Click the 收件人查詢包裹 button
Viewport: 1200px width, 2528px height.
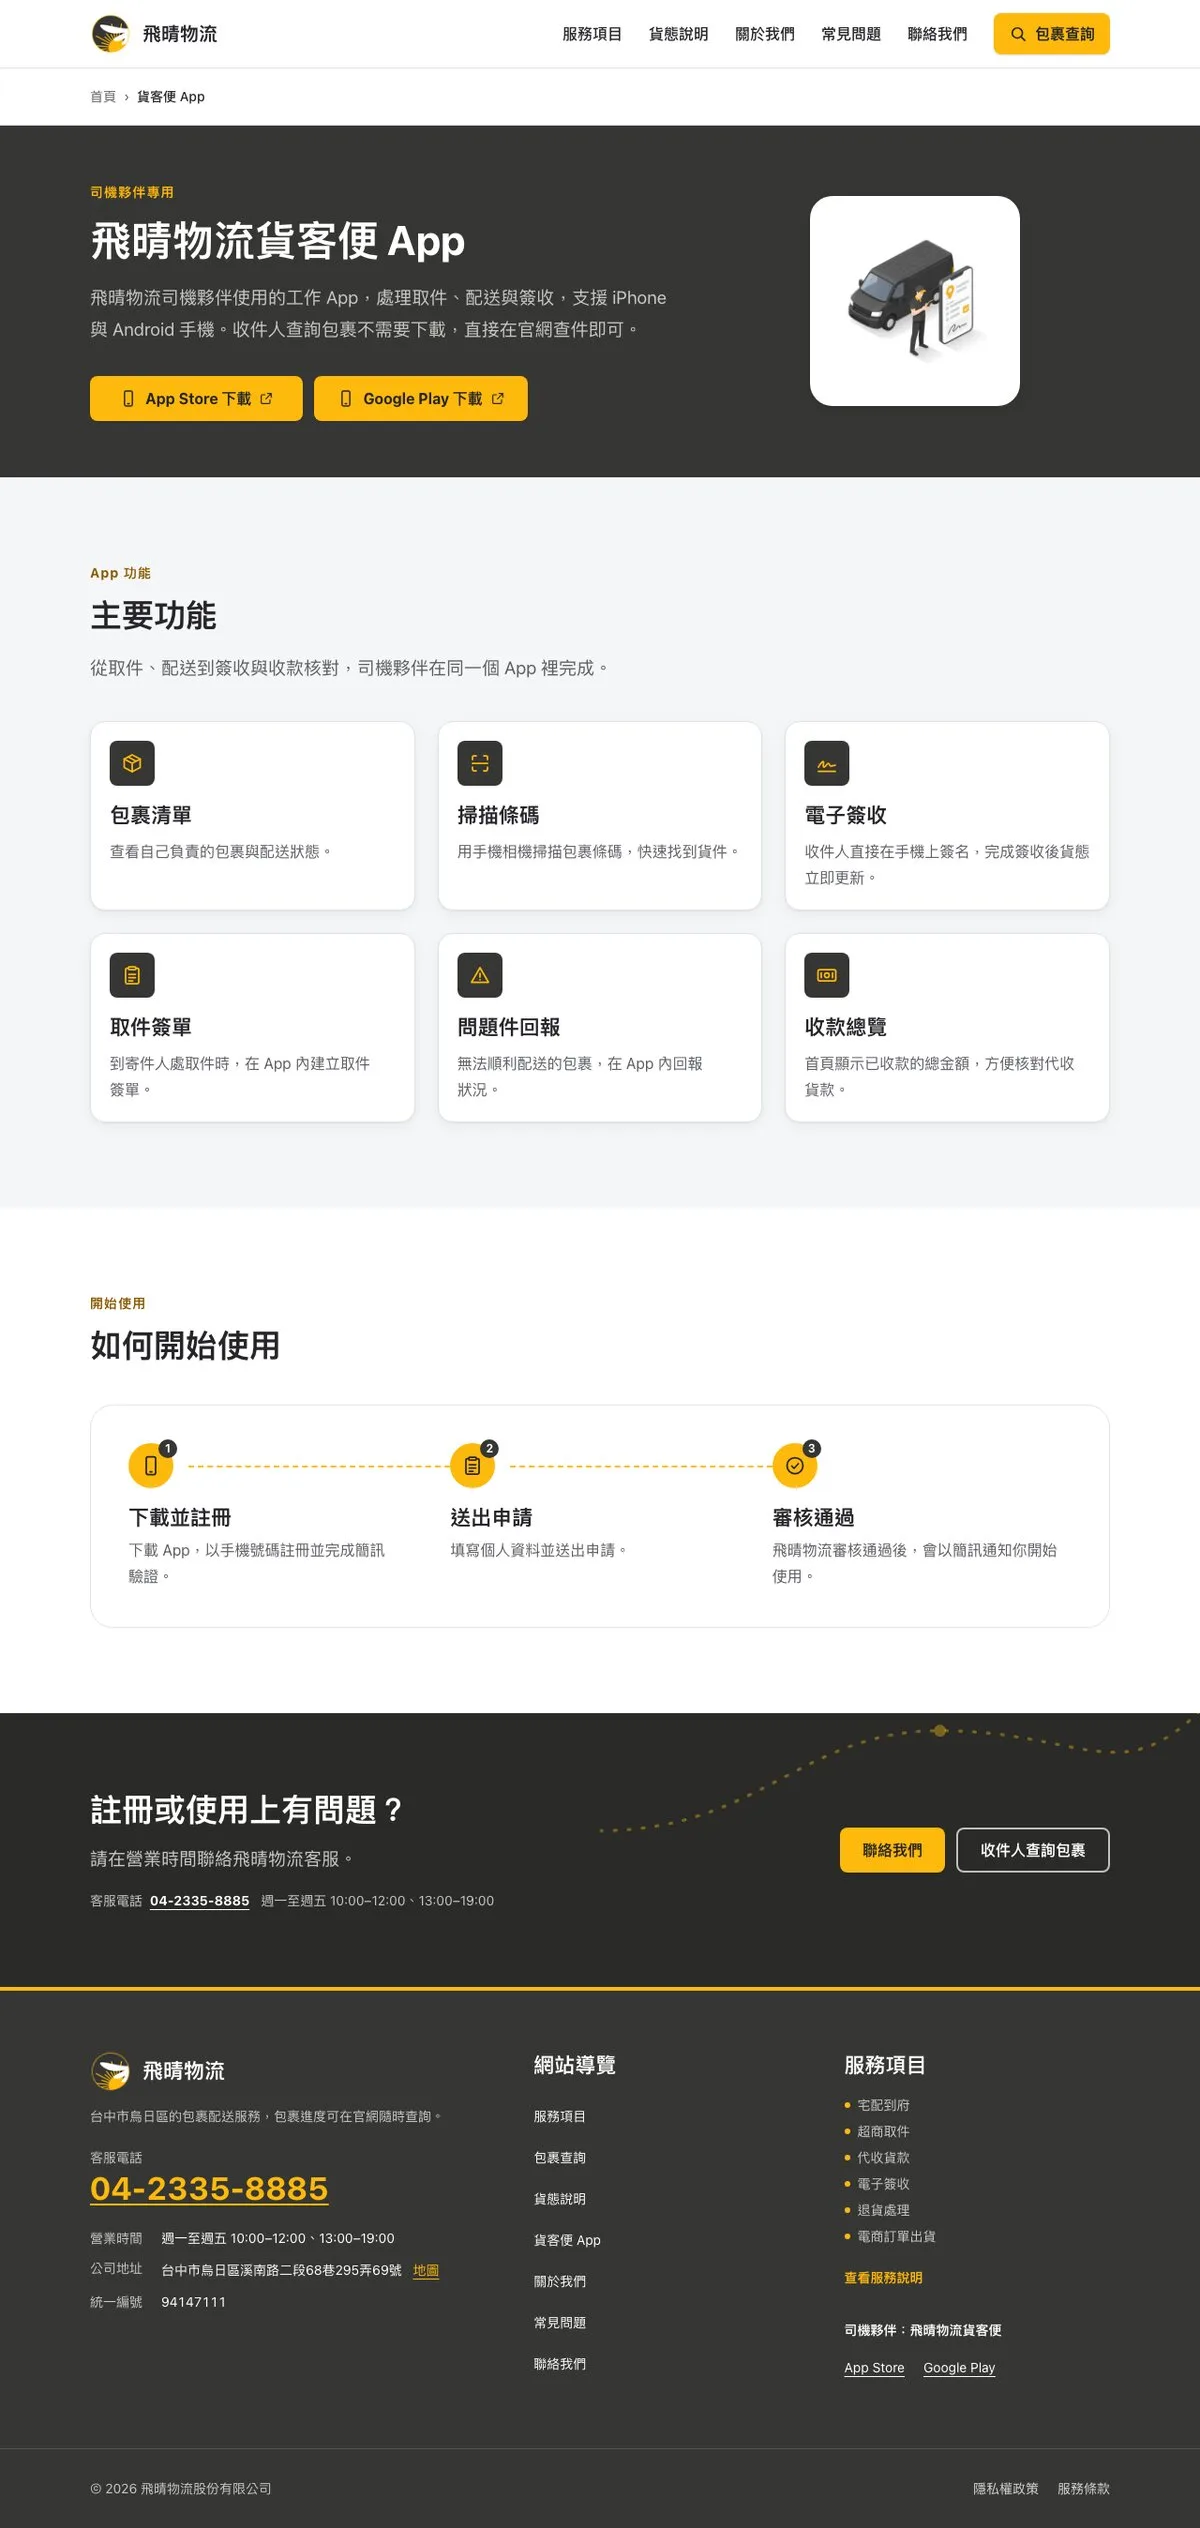coord(1033,1850)
